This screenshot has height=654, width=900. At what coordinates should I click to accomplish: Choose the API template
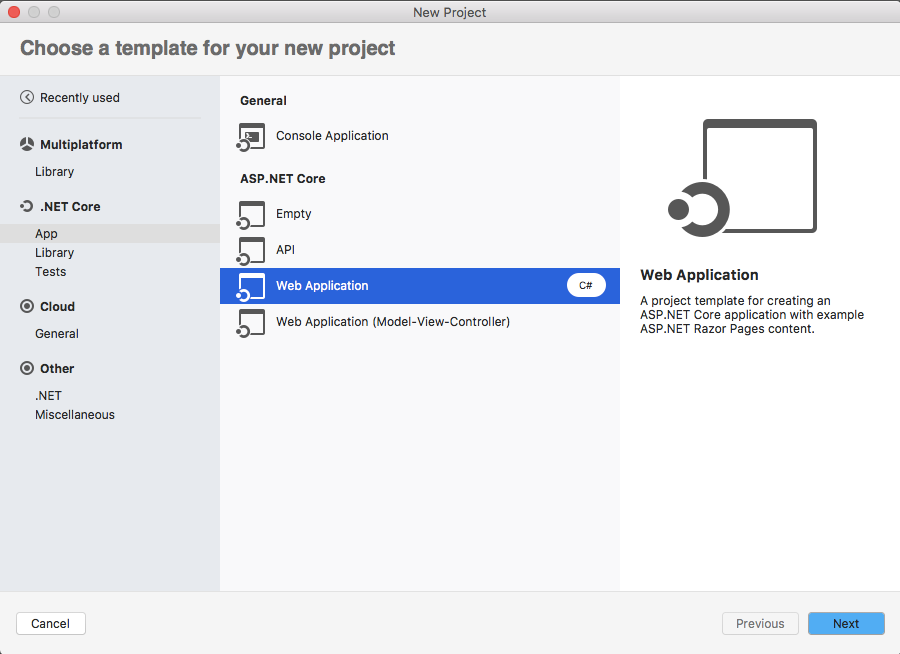[x=420, y=250]
